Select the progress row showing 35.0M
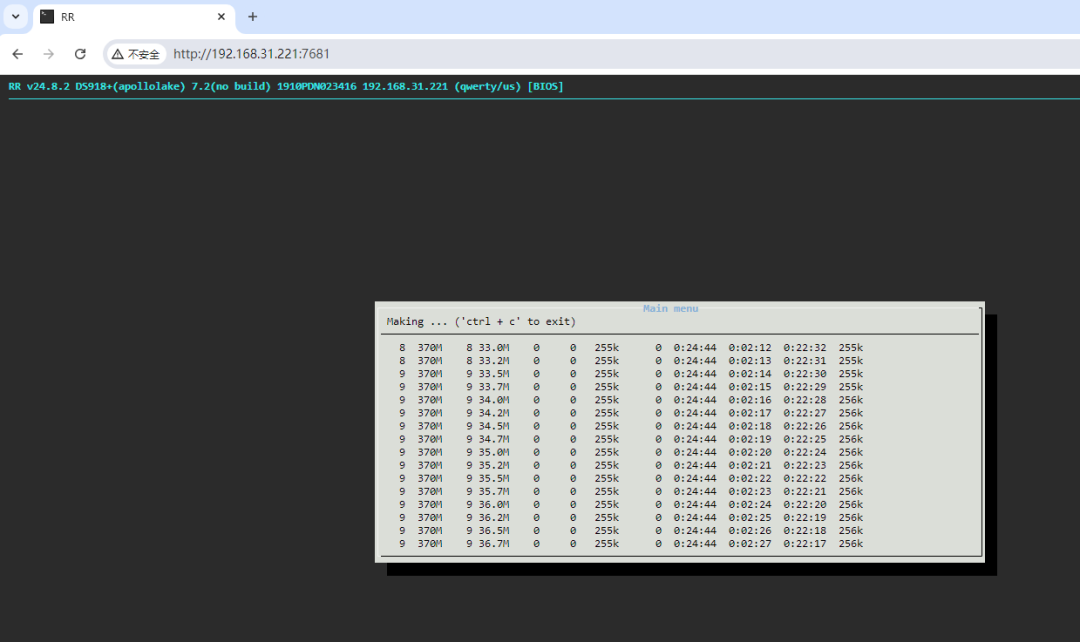The image size is (1080, 642). [630, 452]
